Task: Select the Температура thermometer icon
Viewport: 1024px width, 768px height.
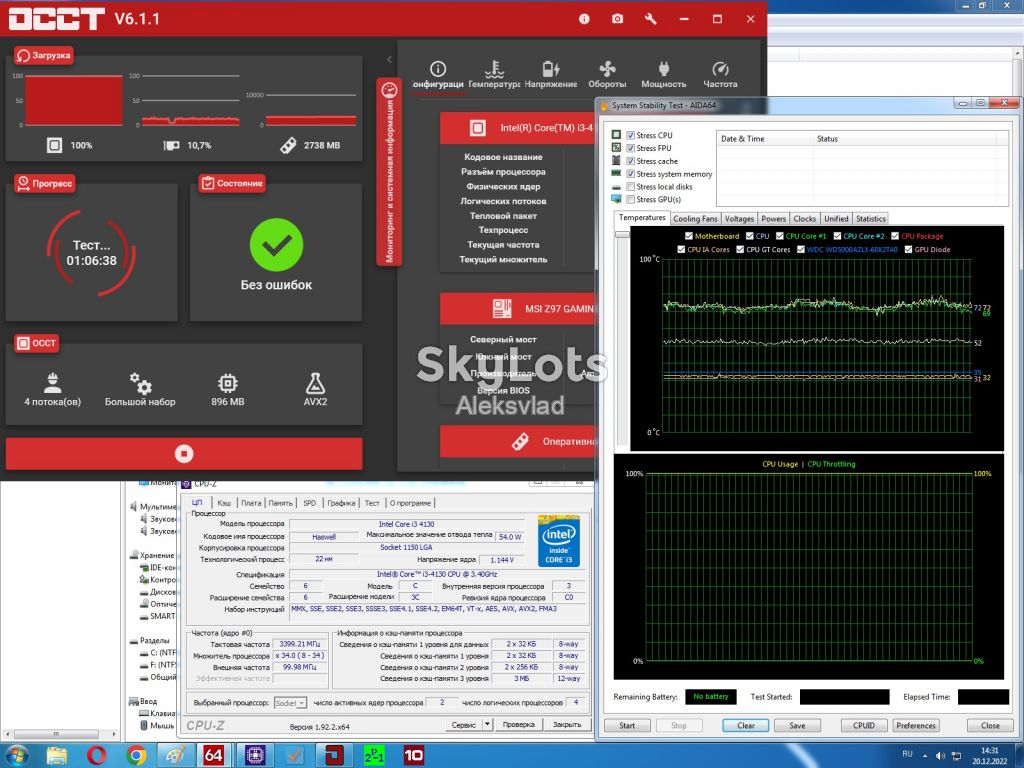Action: pos(494,69)
